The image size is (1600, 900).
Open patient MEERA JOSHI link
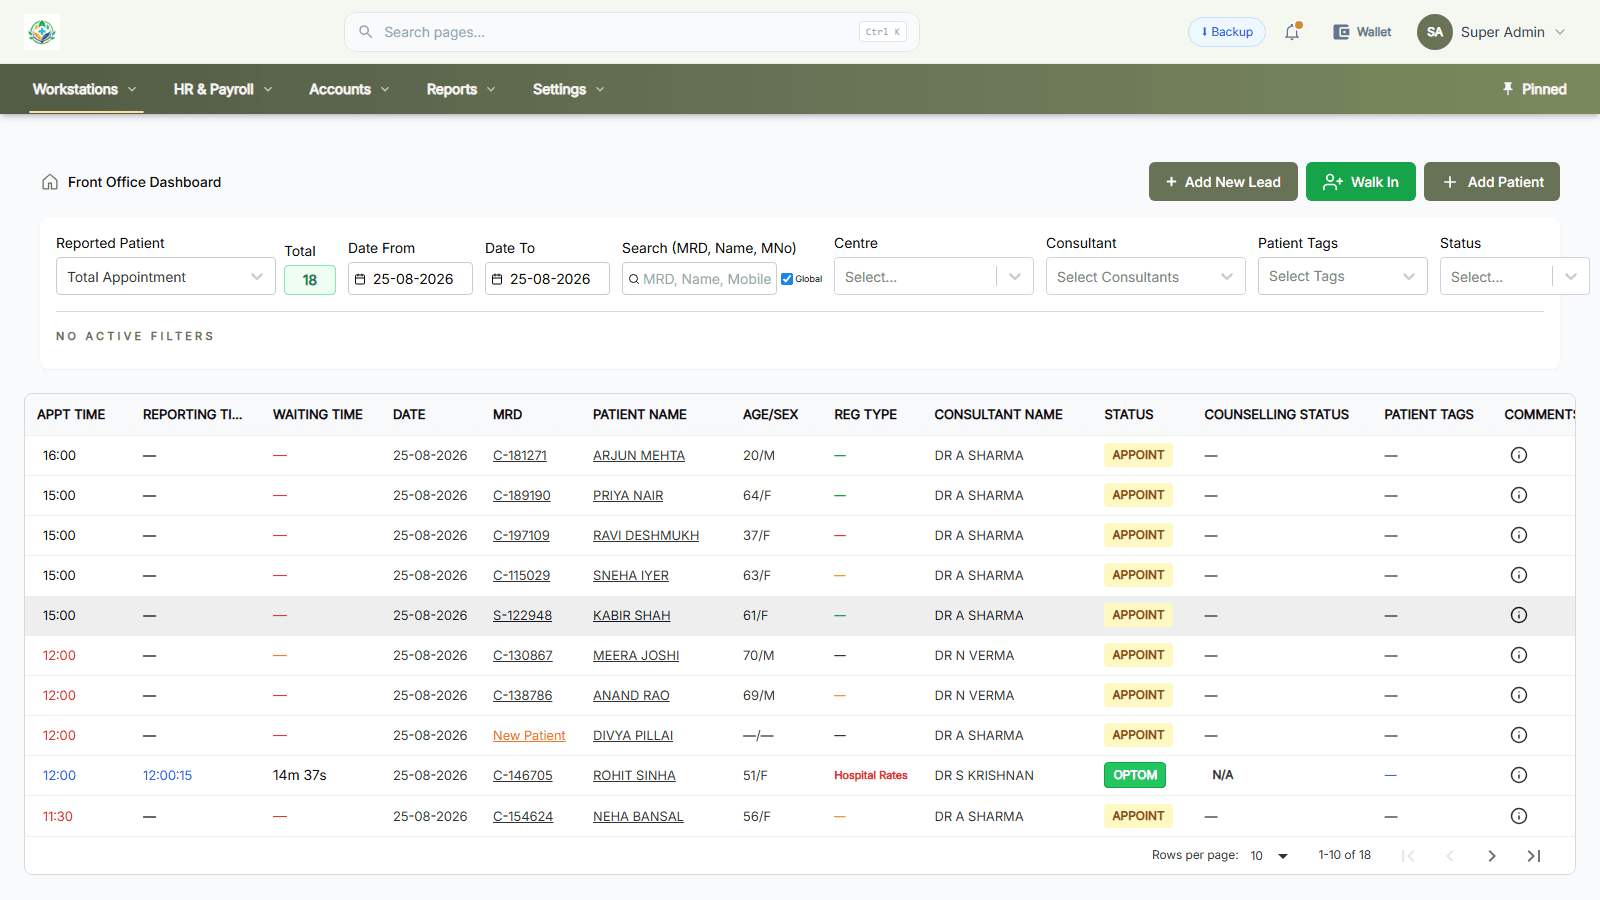pyautogui.click(x=636, y=655)
